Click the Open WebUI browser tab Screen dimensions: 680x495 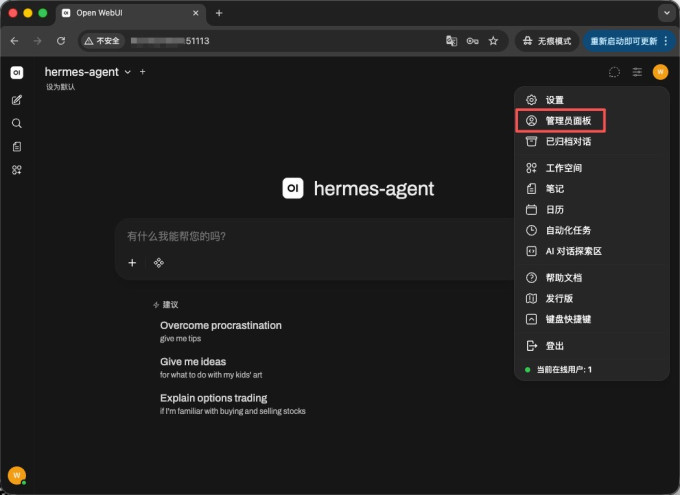(x=129, y=13)
